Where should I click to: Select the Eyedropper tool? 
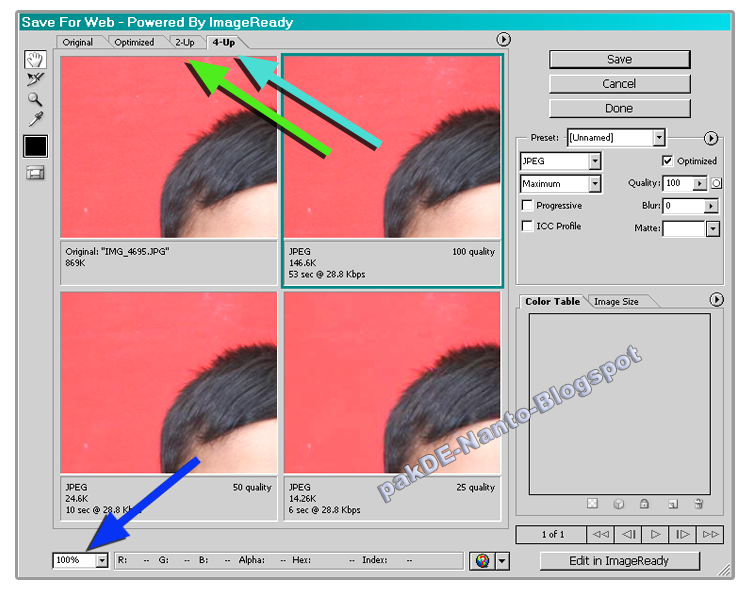coord(36,119)
